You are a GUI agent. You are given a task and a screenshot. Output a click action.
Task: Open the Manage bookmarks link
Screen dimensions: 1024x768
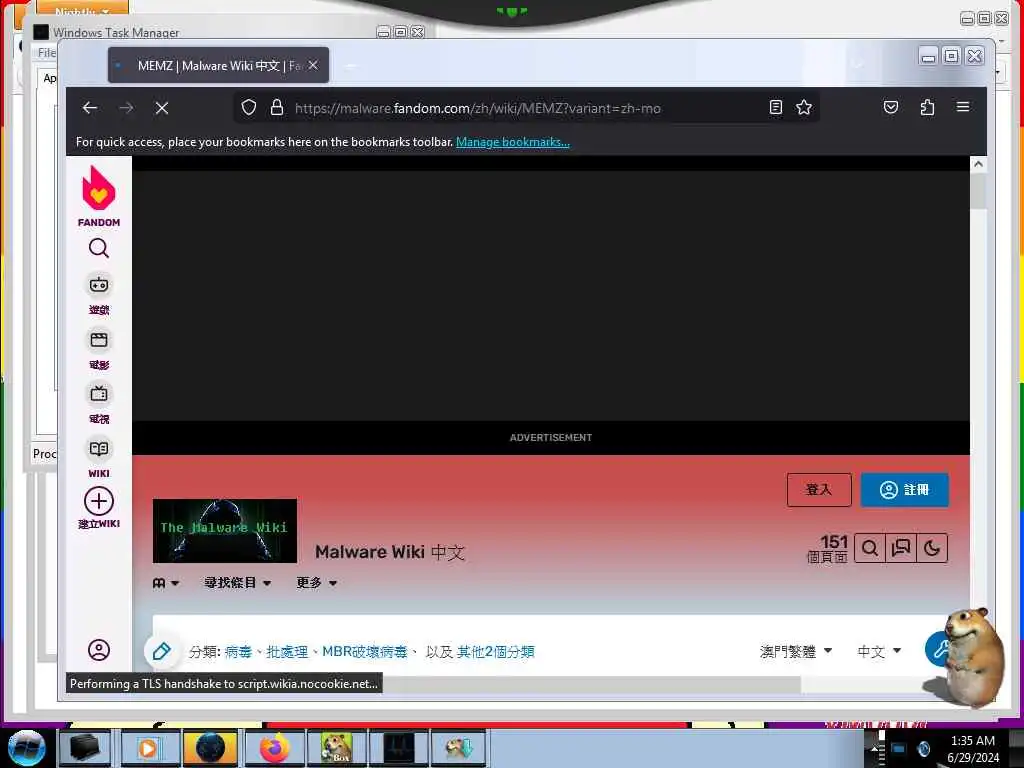(x=513, y=142)
